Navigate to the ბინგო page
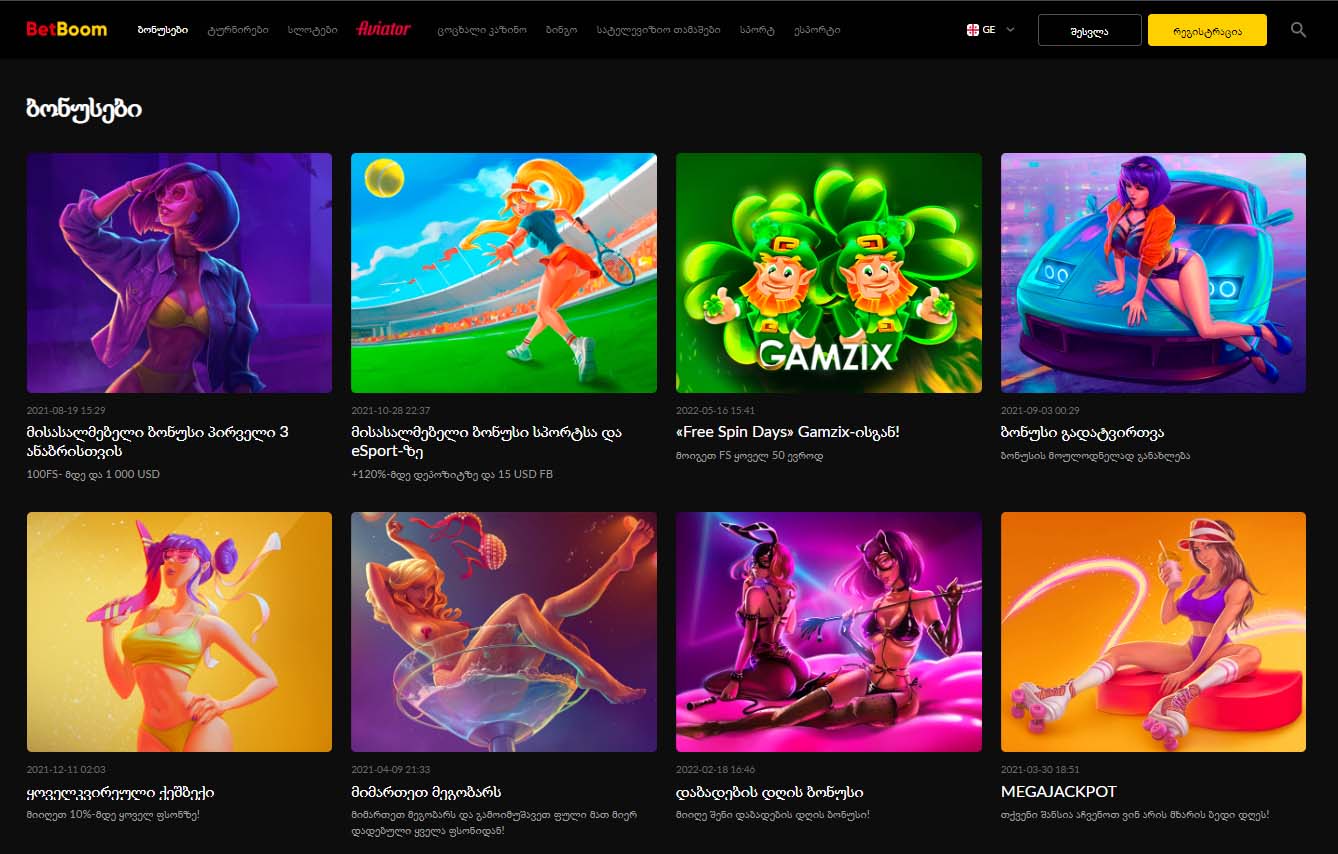This screenshot has width=1338, height=854. click(561, 30)
